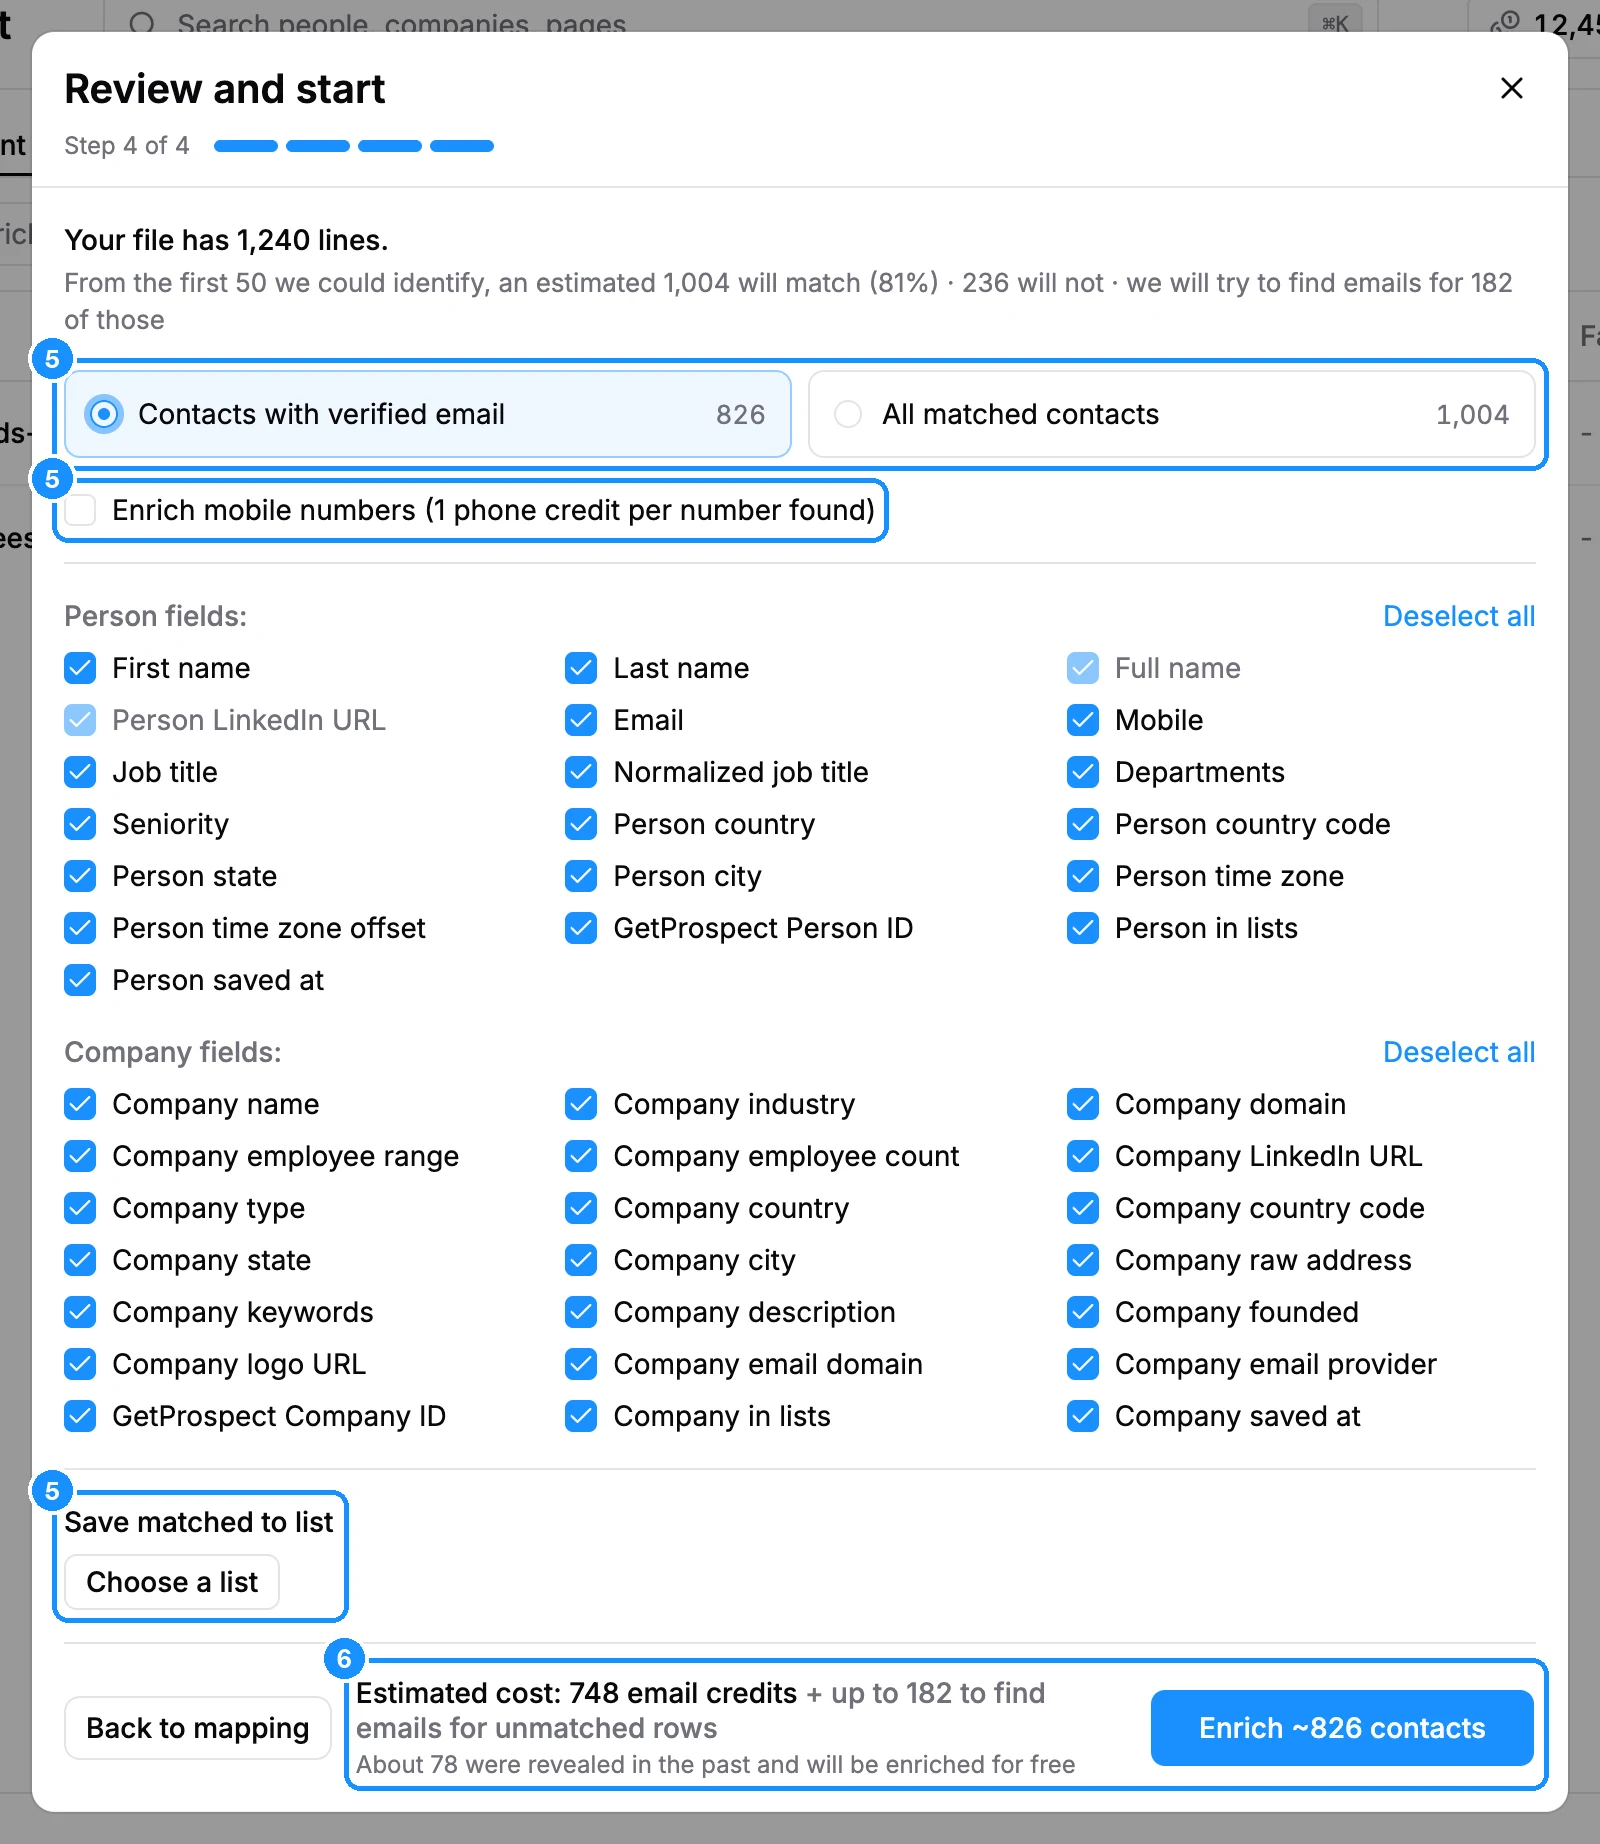This screenshot has height=1844, width=1600.
Task: Toggle Company keywords checkbox
Action: (80, 1312)
